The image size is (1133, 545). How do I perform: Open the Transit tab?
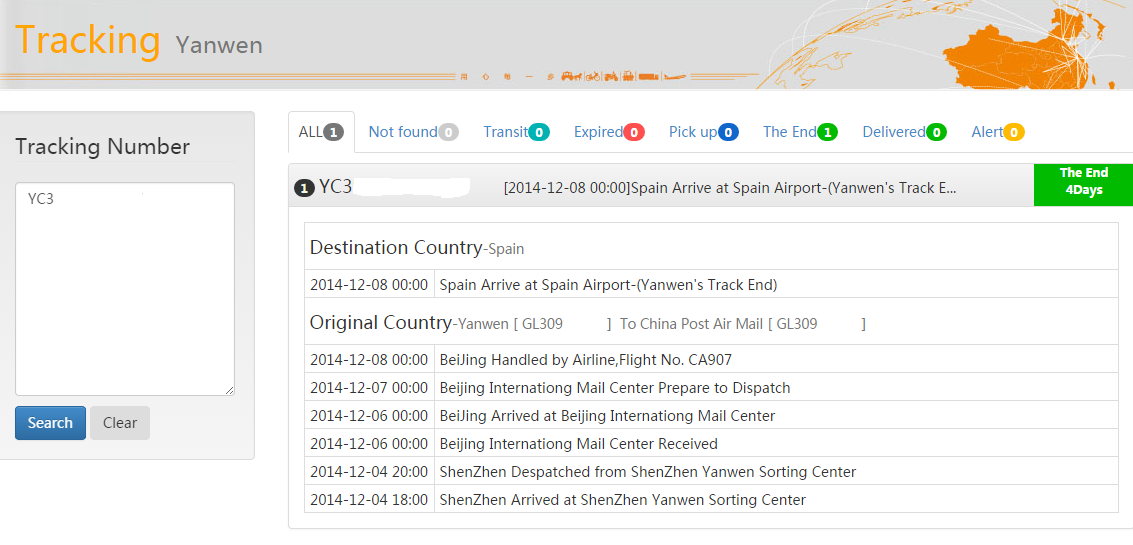point(516,132)
